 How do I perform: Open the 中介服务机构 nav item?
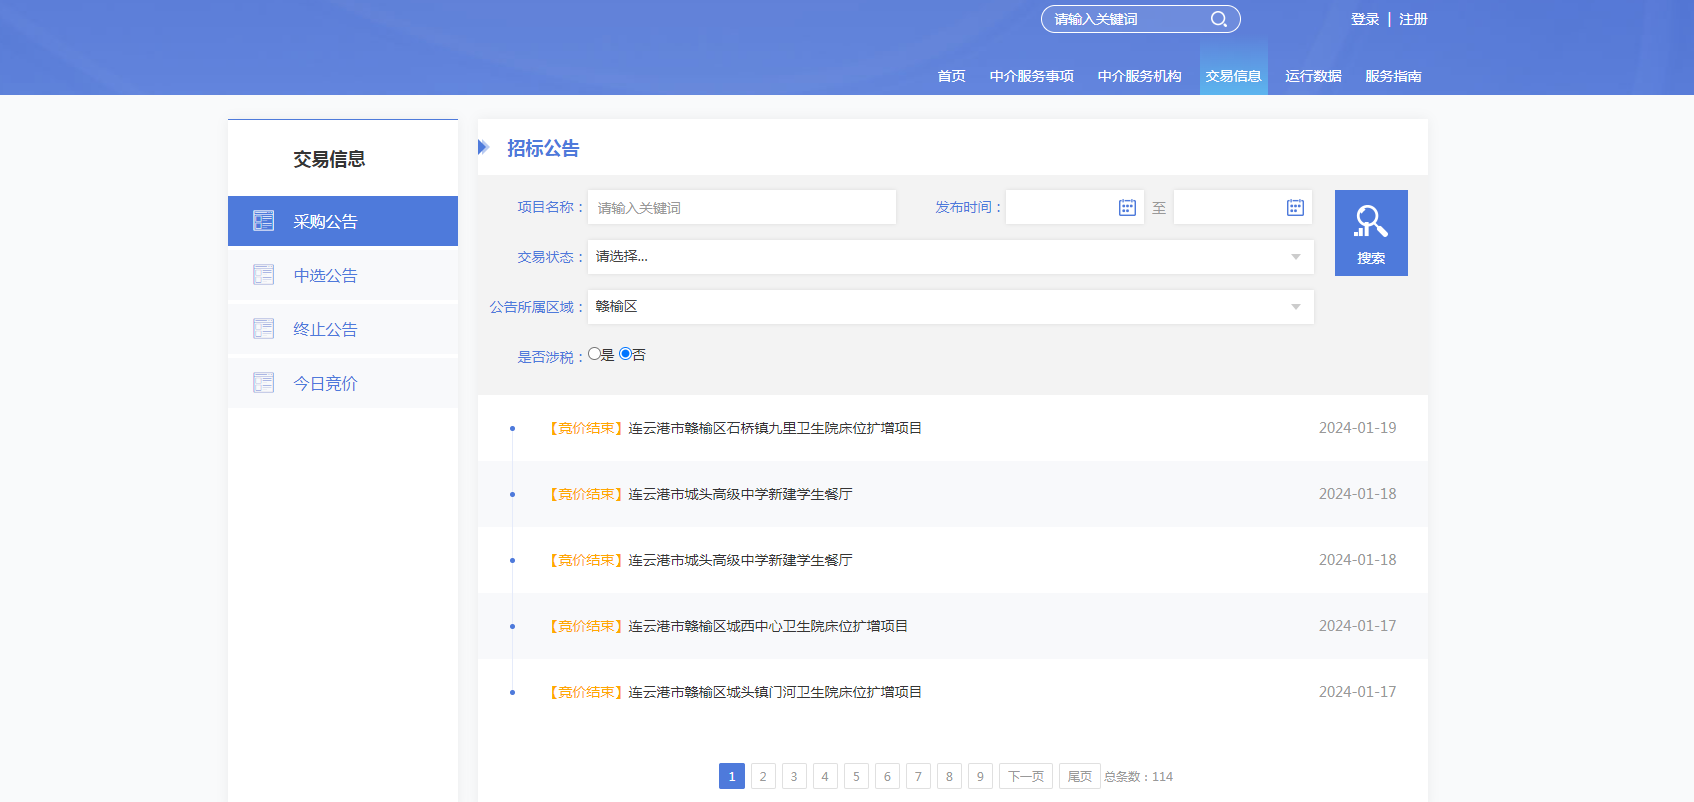[1139, 76]
